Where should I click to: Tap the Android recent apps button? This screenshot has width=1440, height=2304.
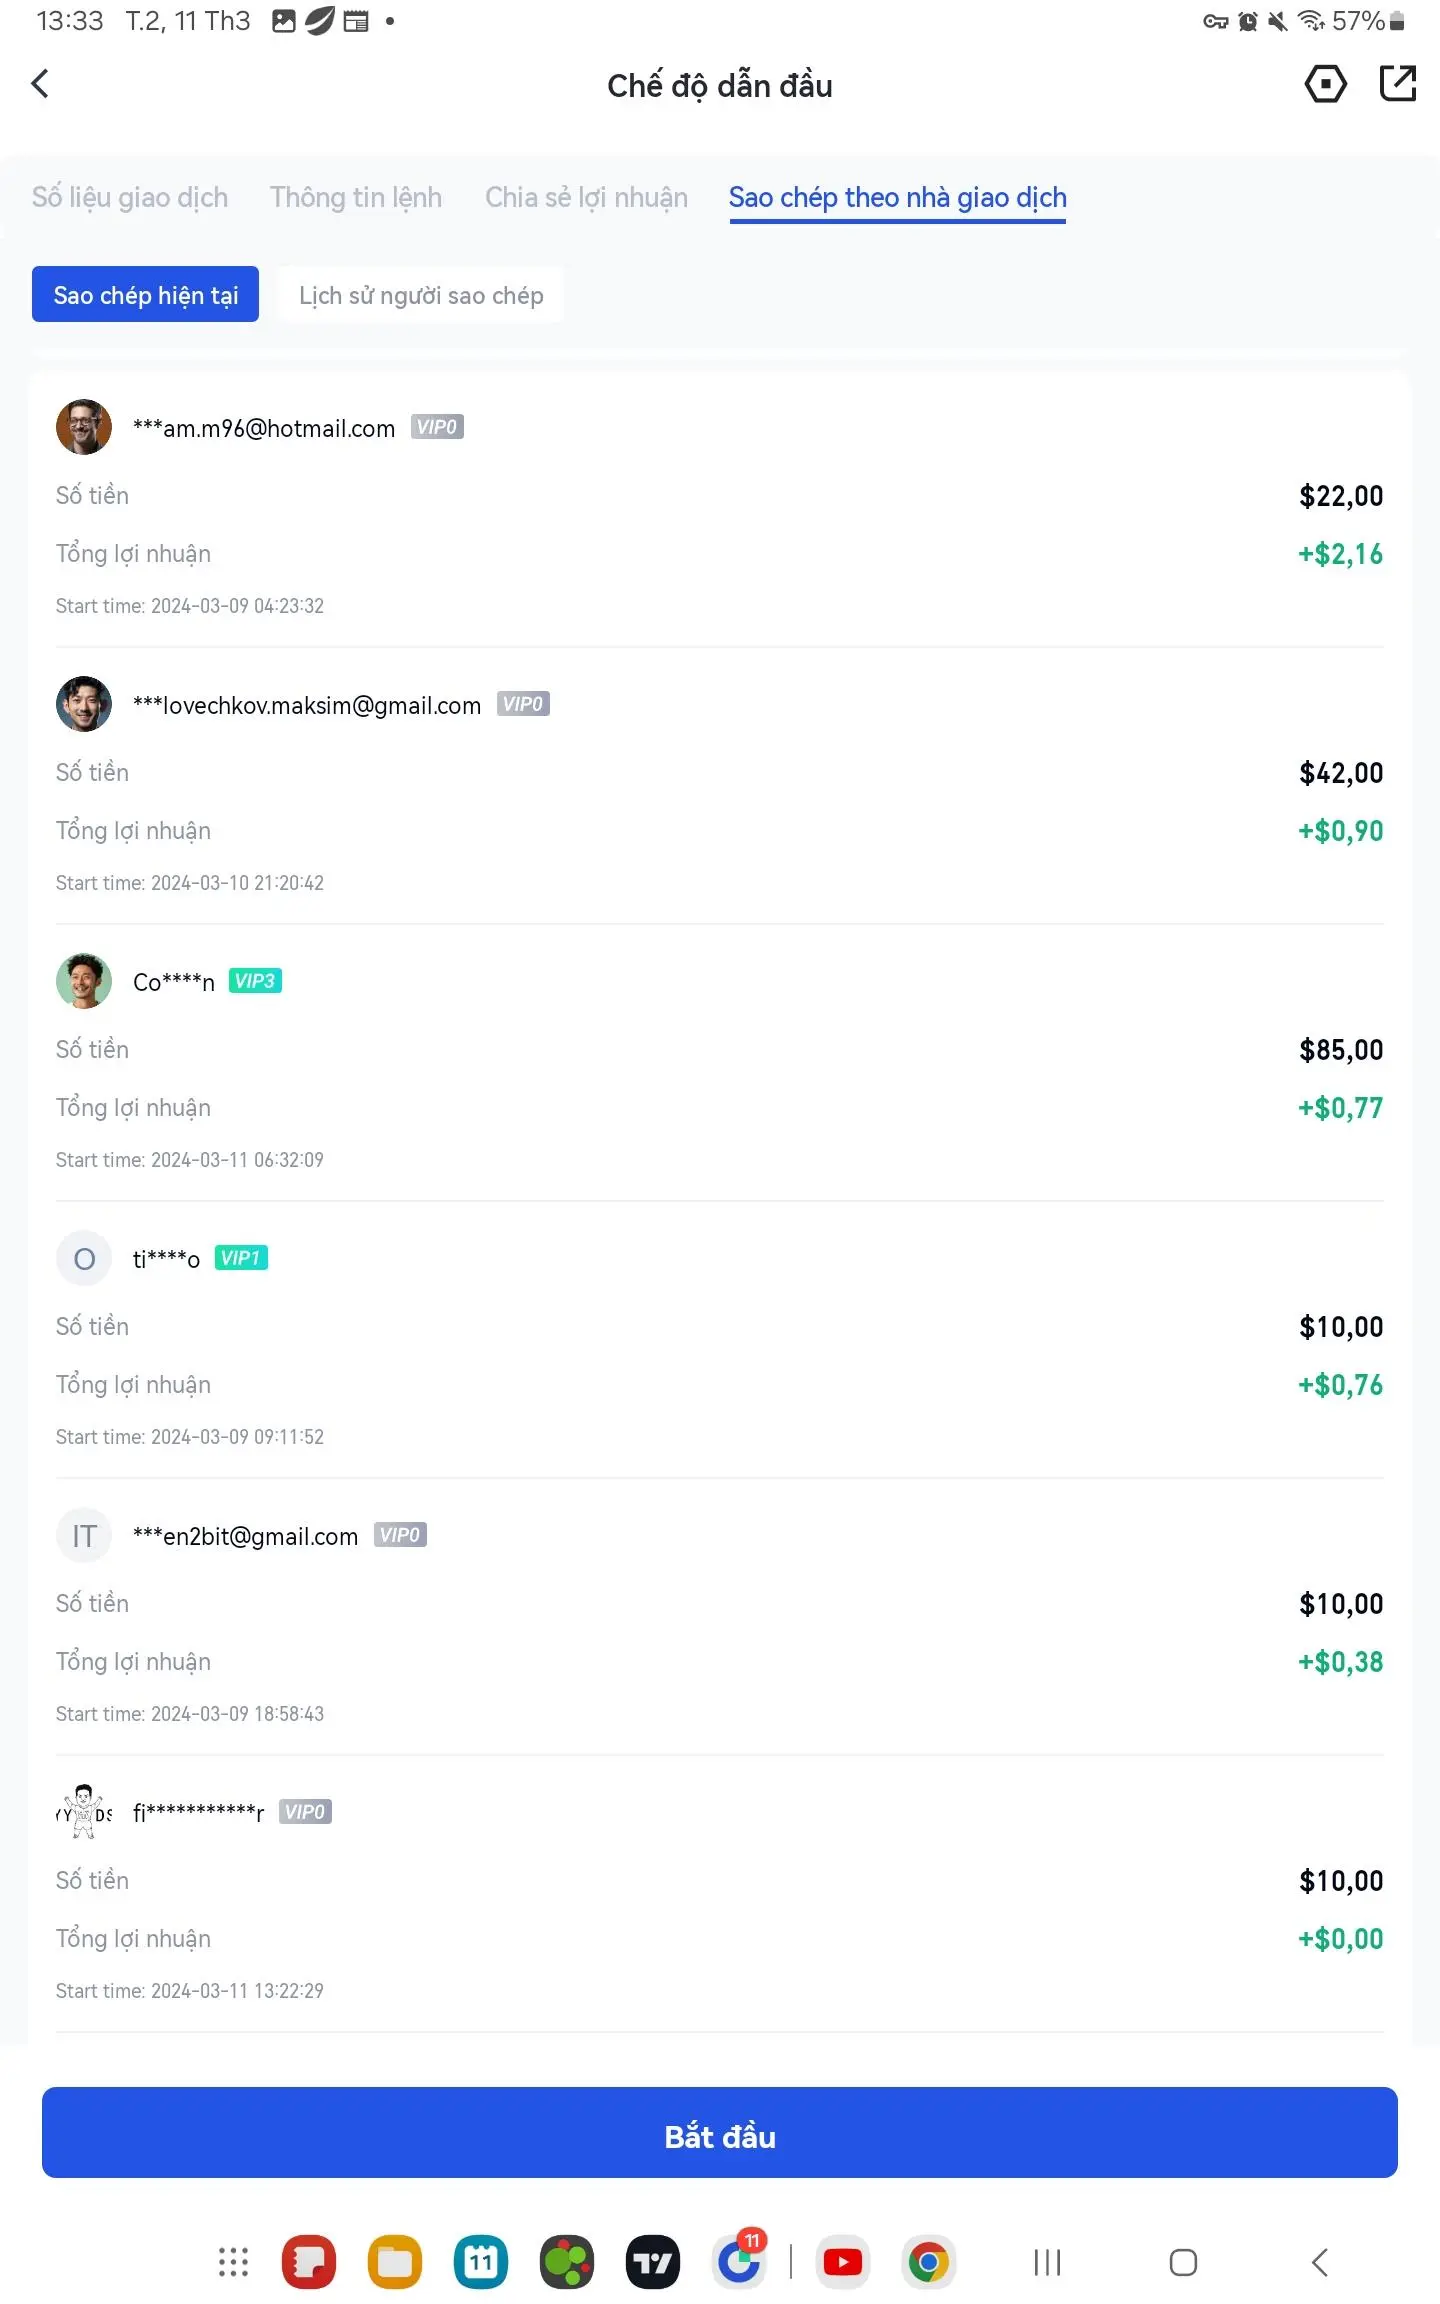click(1047, 2262)
